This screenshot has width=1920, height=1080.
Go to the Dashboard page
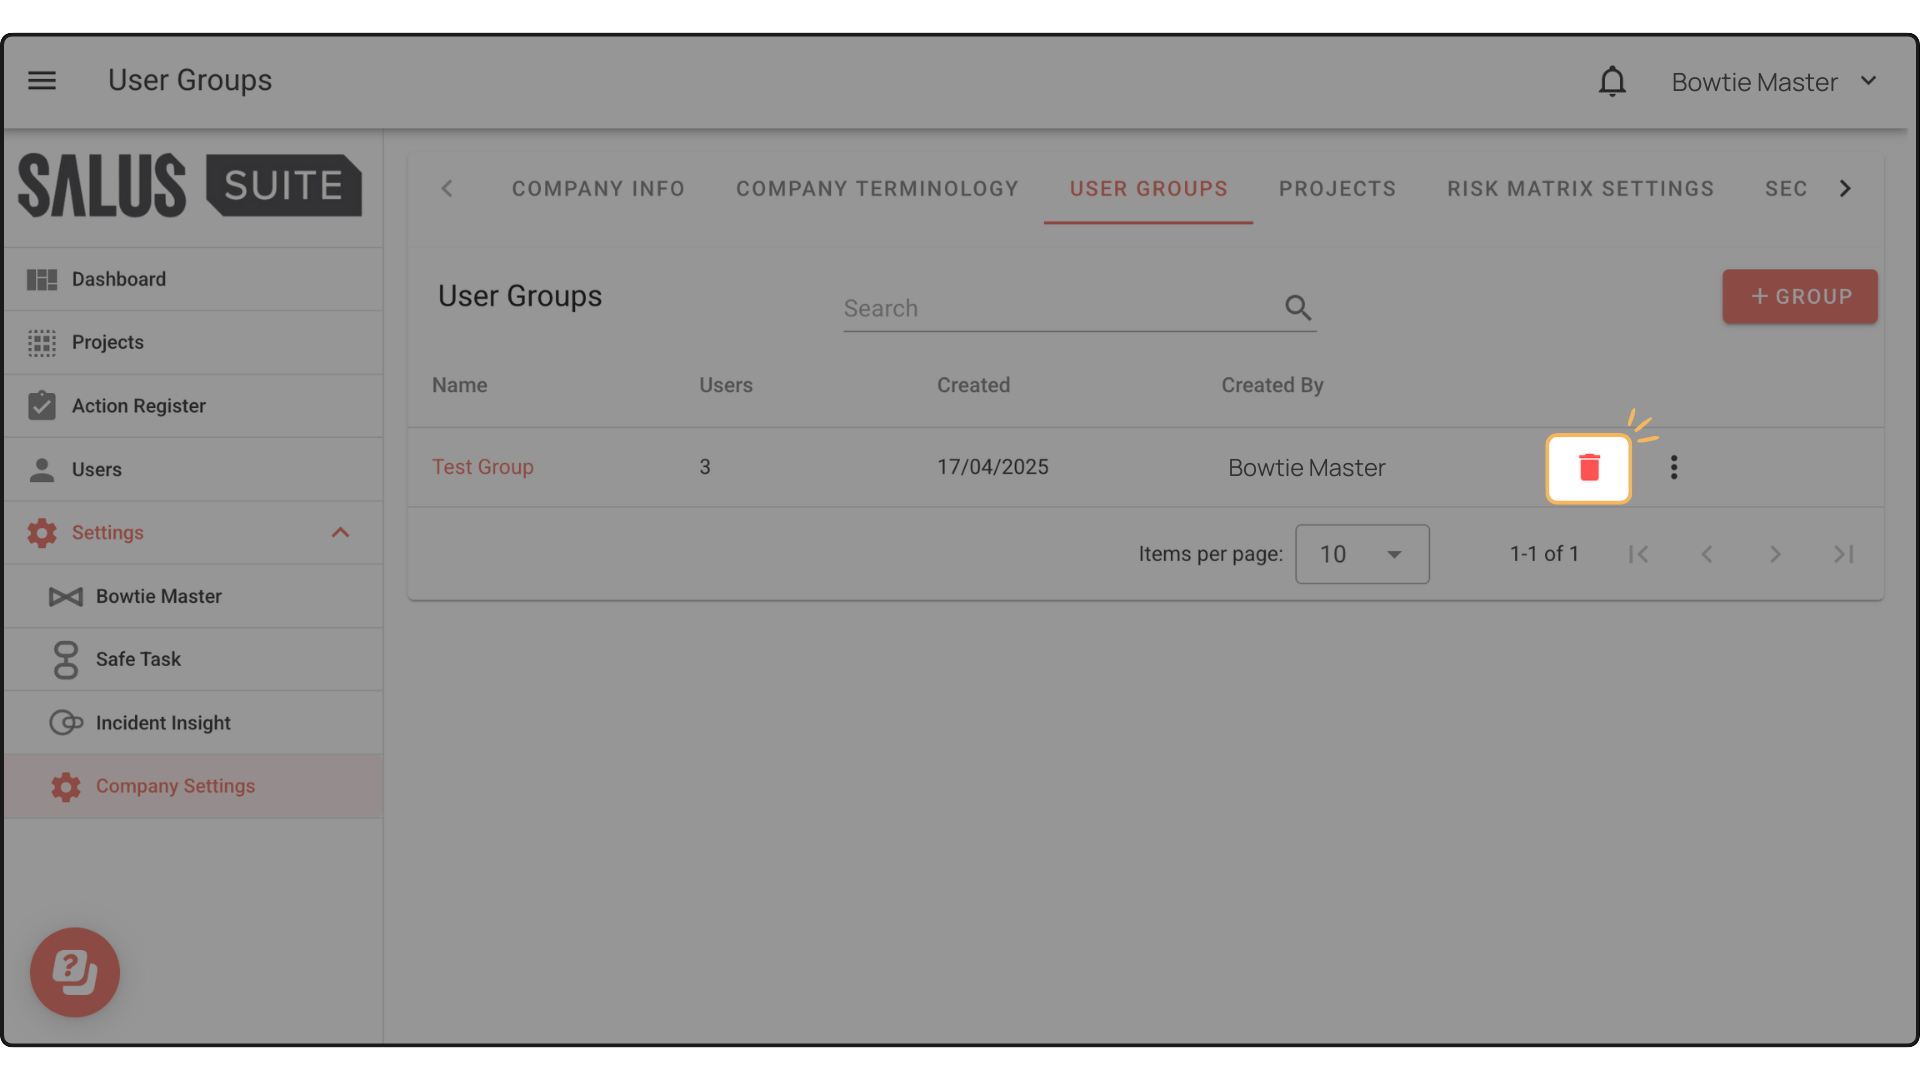[x=118, y=280]
